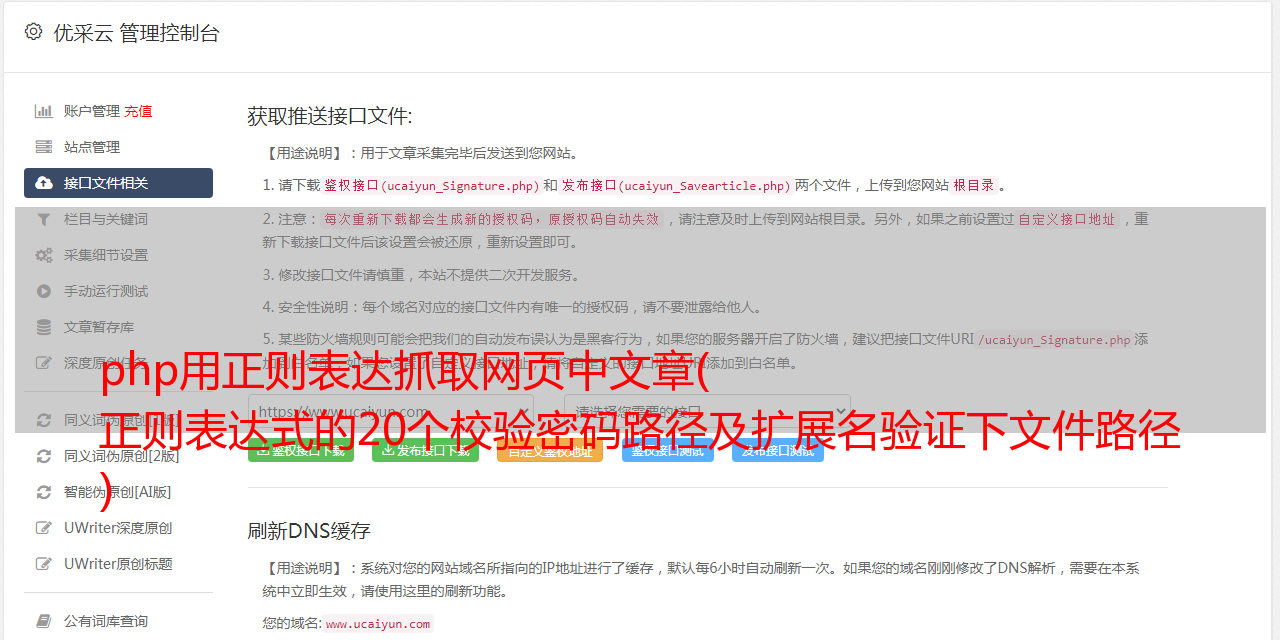Click the book icon for 公有词库查询
The image size is (1280, 640).
coord(44,621)
